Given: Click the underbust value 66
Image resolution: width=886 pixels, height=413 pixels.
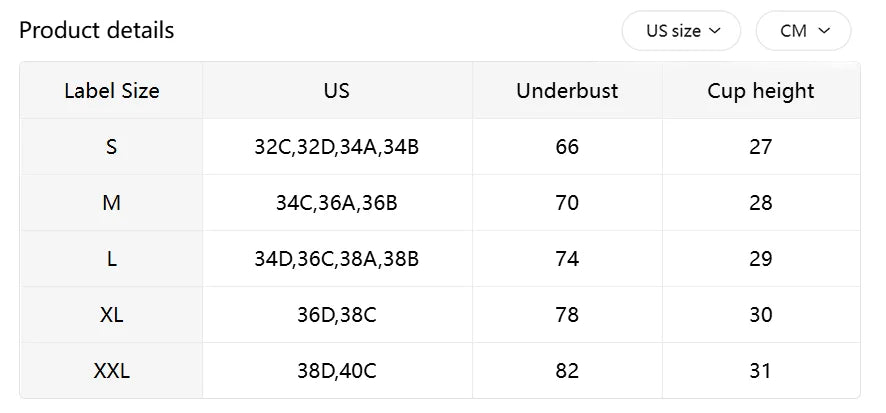Looking at the screenshot, I should [567, 147].
